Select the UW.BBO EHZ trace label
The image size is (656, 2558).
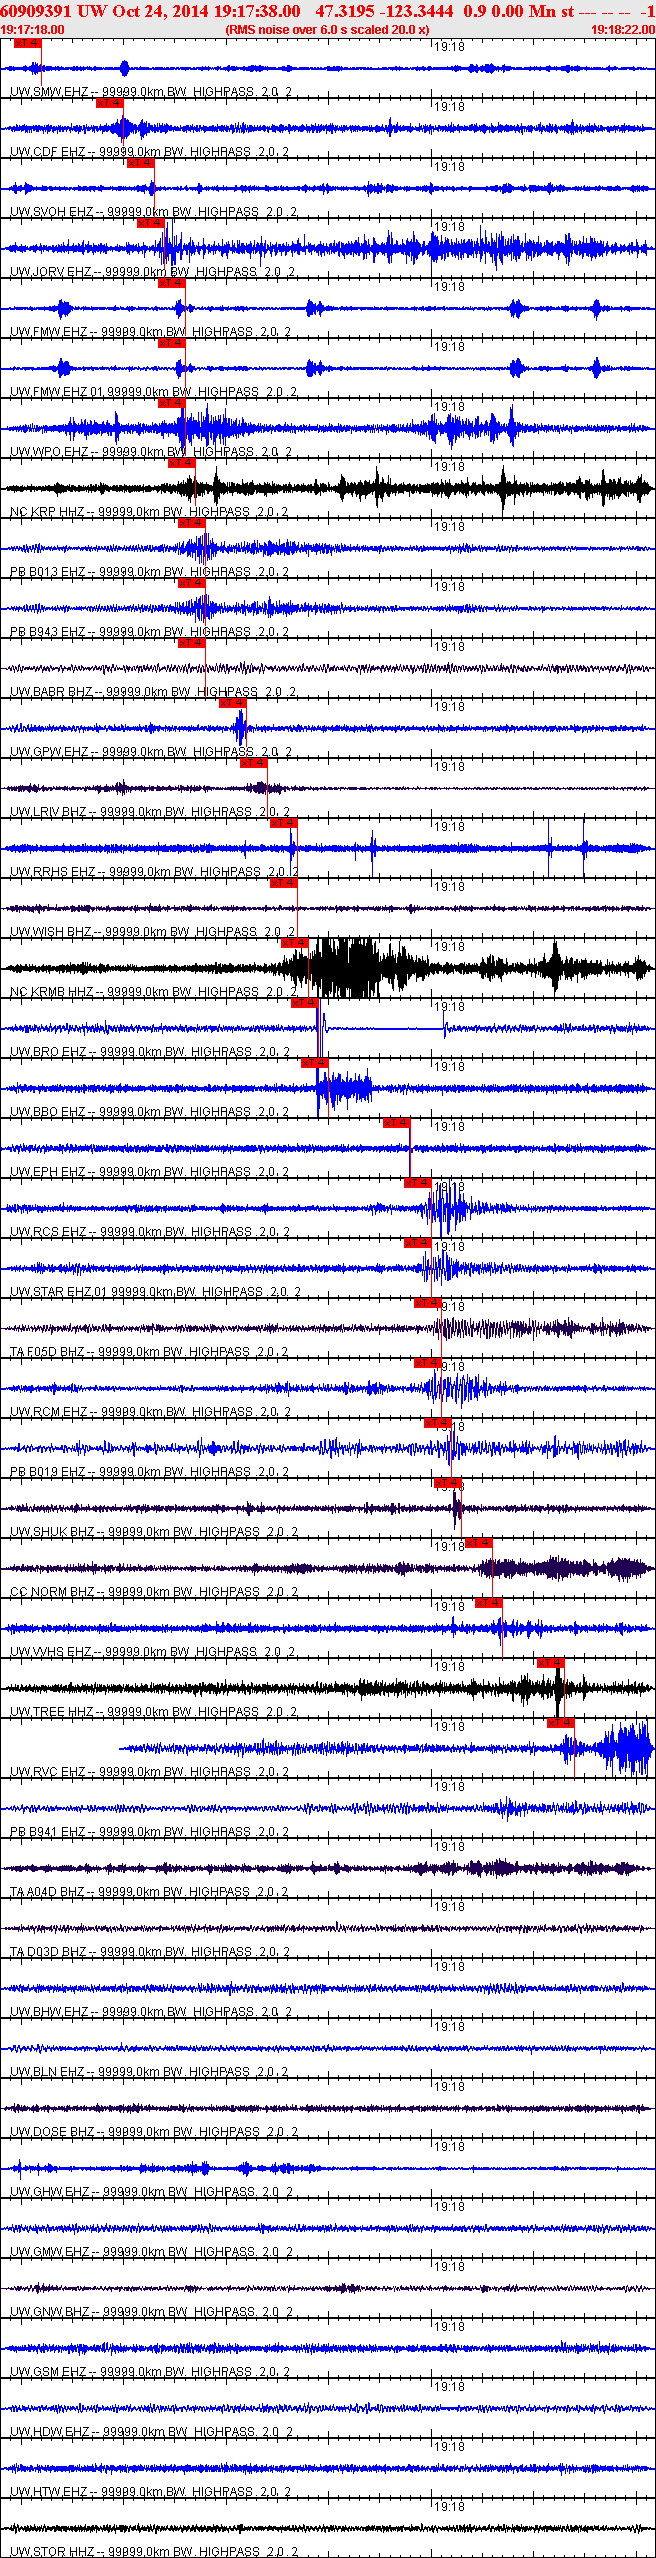150,1112
